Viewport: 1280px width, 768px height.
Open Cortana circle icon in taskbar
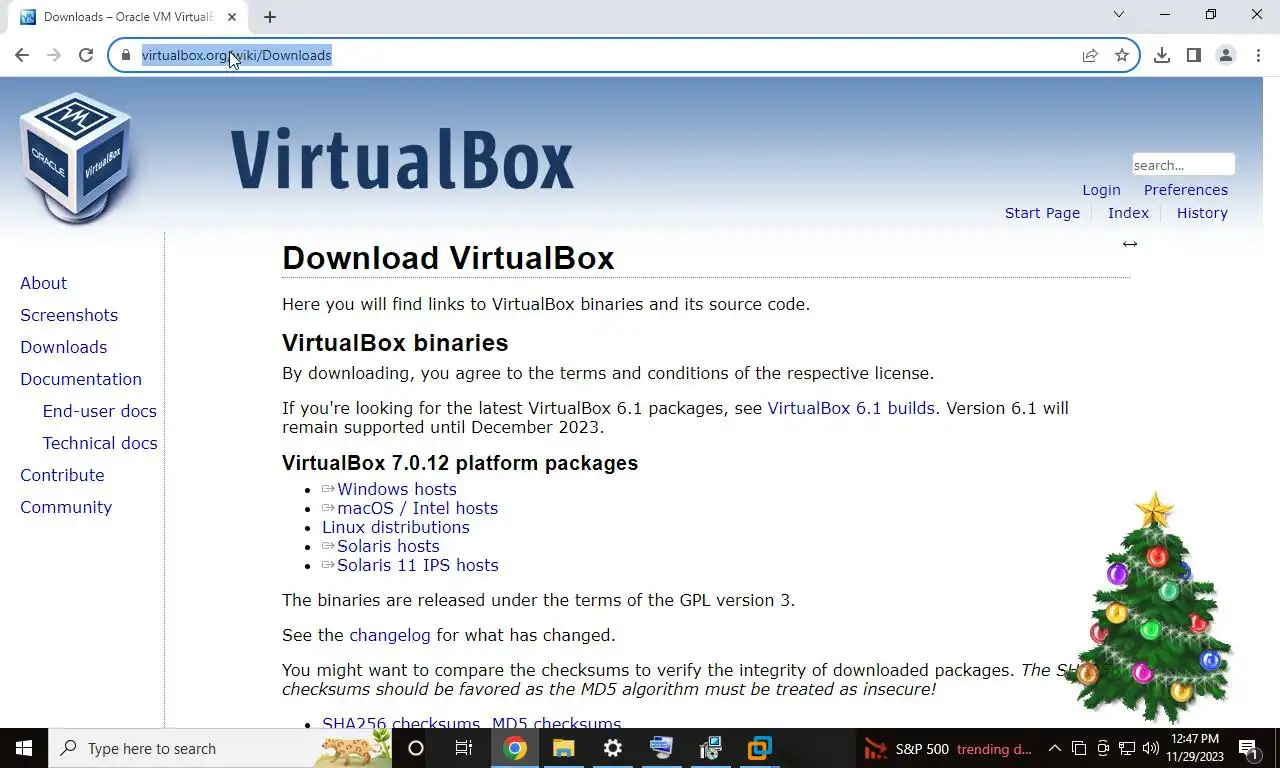coord(416,748)
